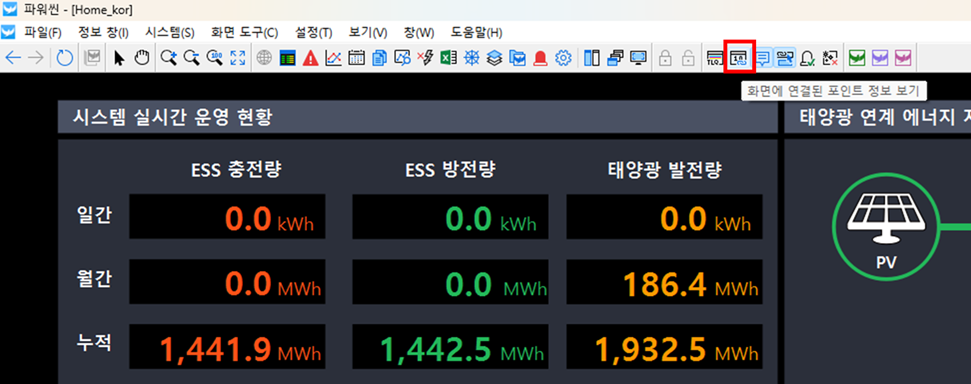Open the 화면 도구(C) menu
971x384 pixels.
(245, 32)
